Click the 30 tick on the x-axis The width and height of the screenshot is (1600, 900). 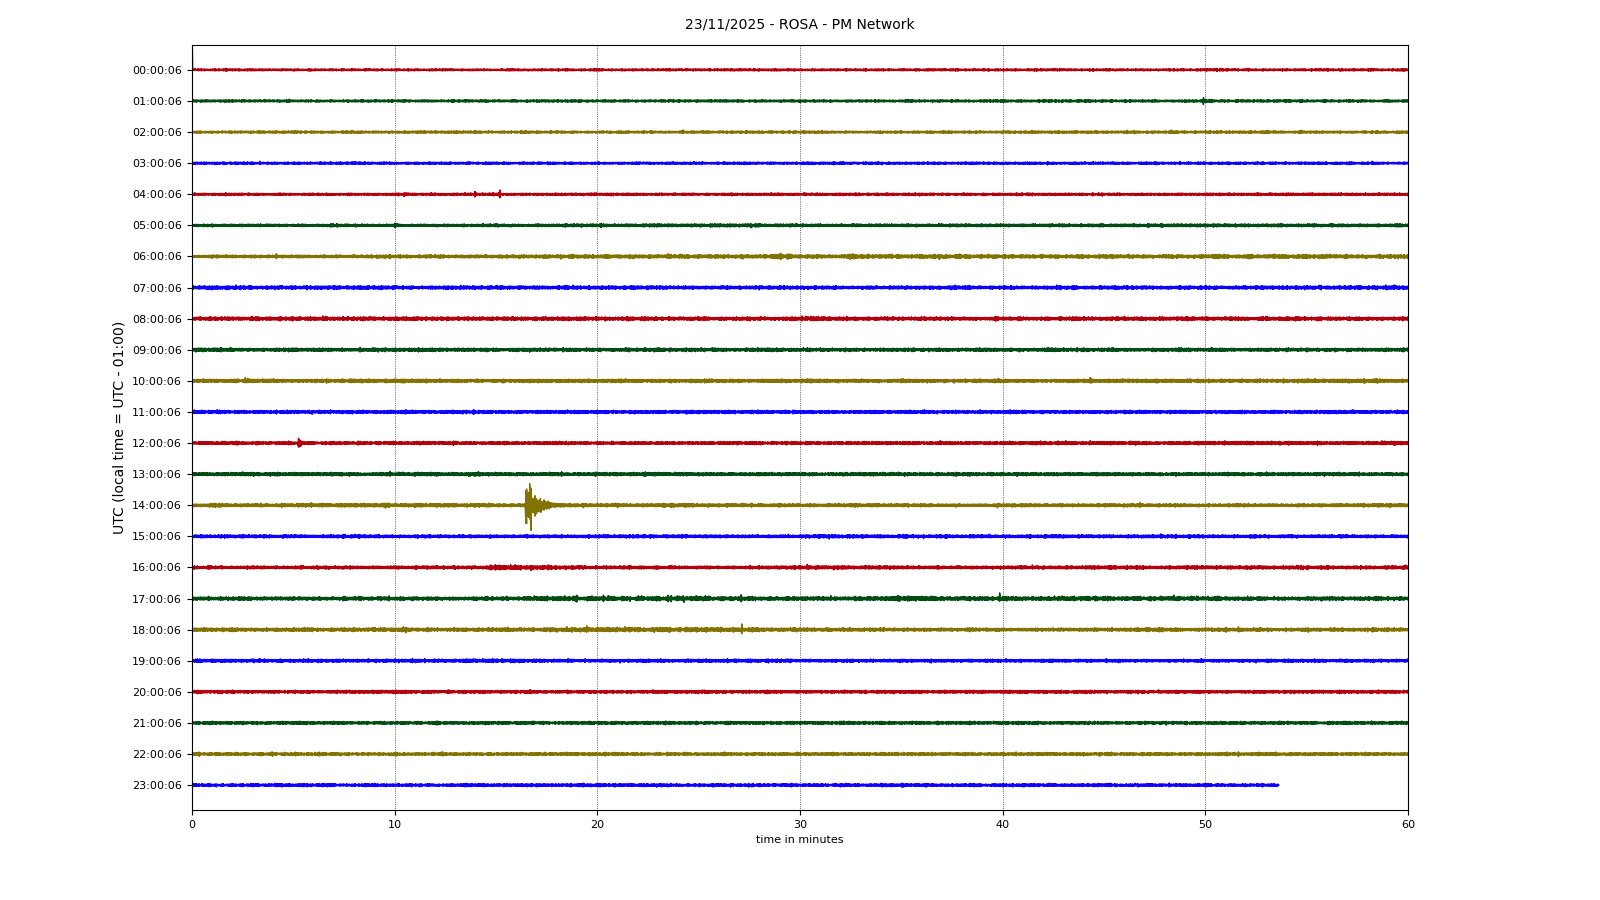click(800, 824)
